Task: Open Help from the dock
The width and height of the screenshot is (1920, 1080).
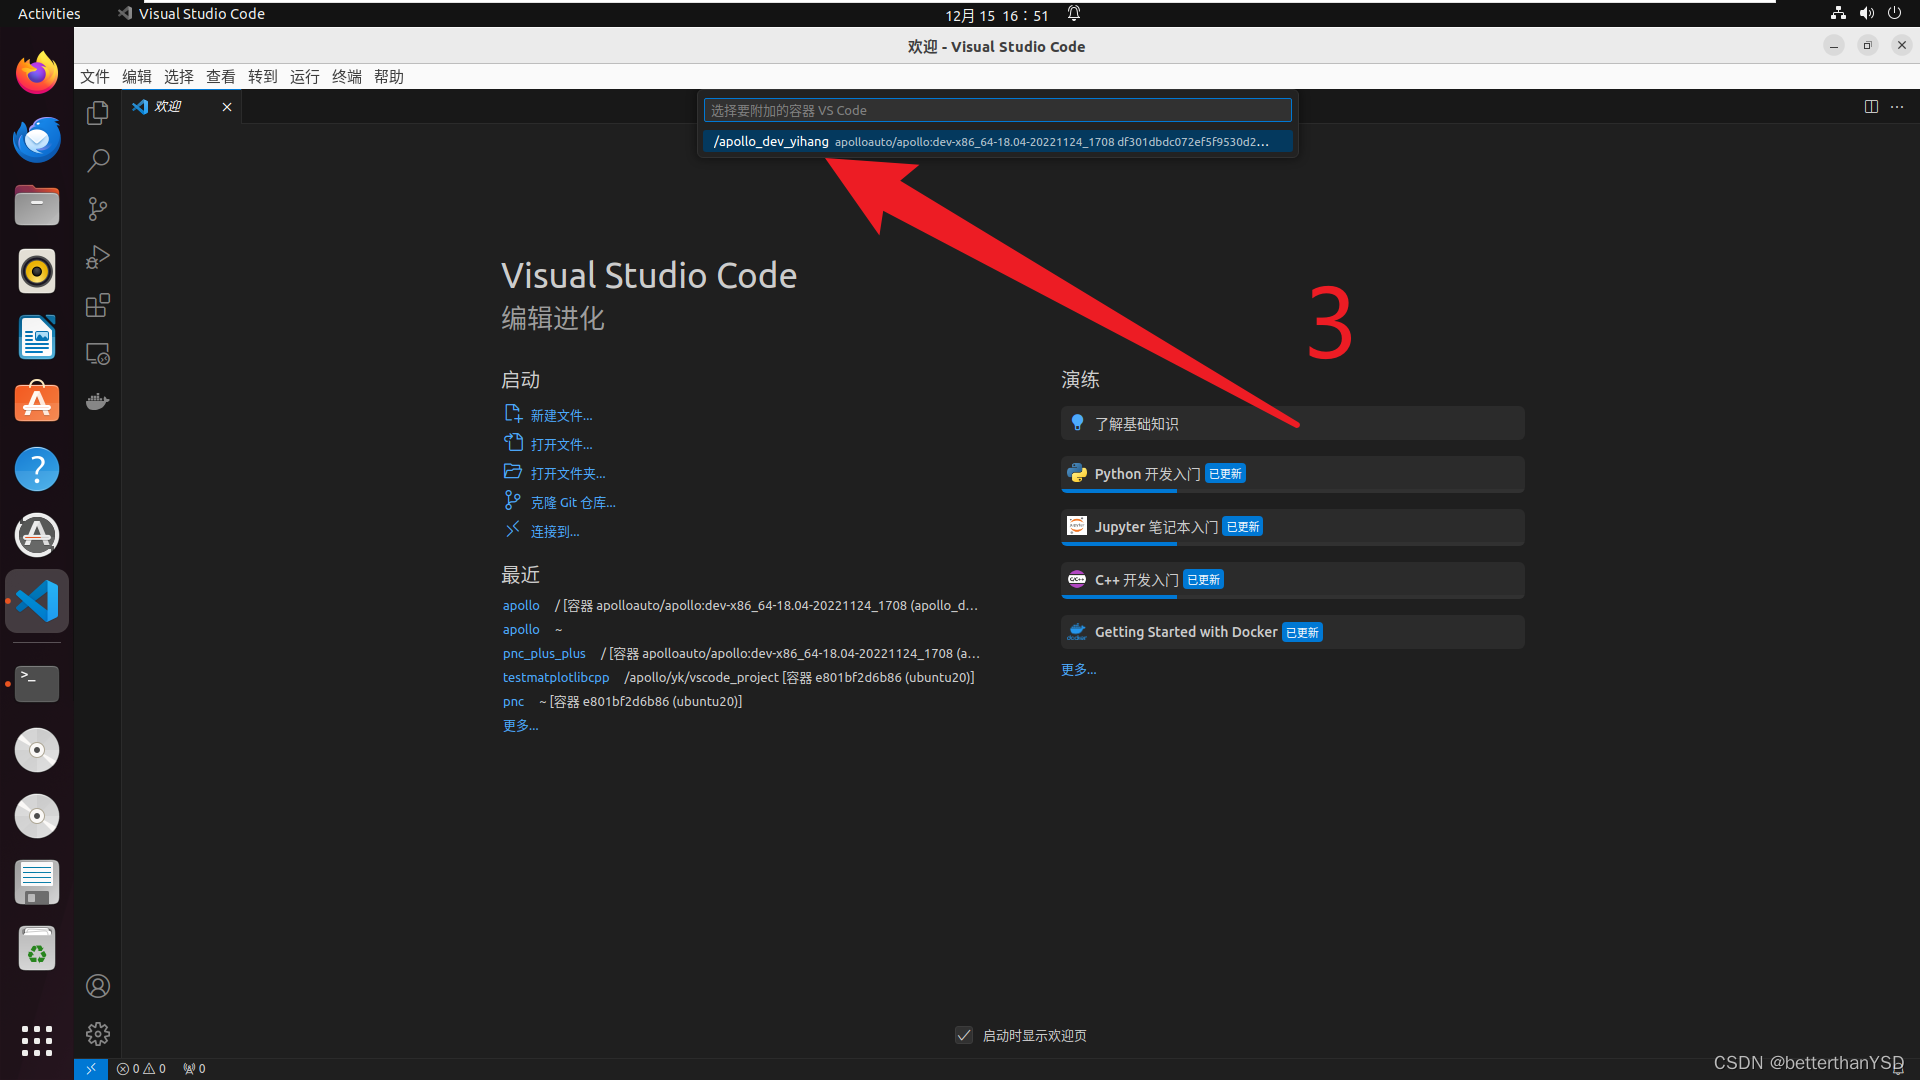Action: click(37, 469)
